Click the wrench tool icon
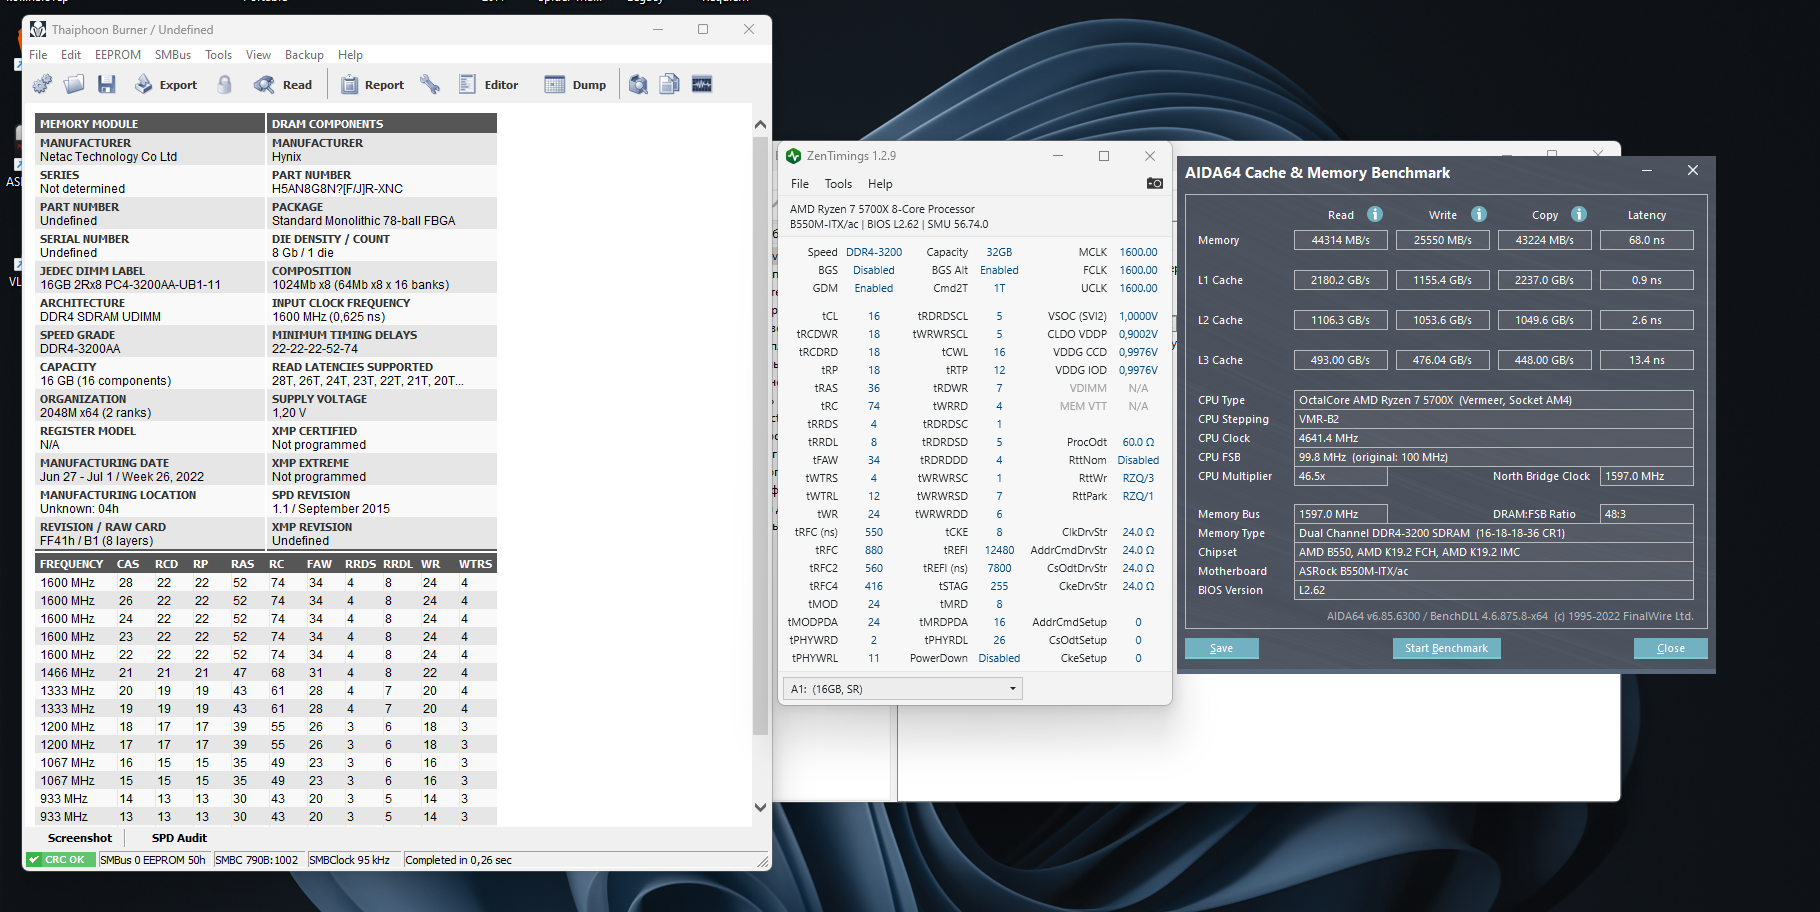Viewport: 1820px width, 912px height. pos(430,85)
